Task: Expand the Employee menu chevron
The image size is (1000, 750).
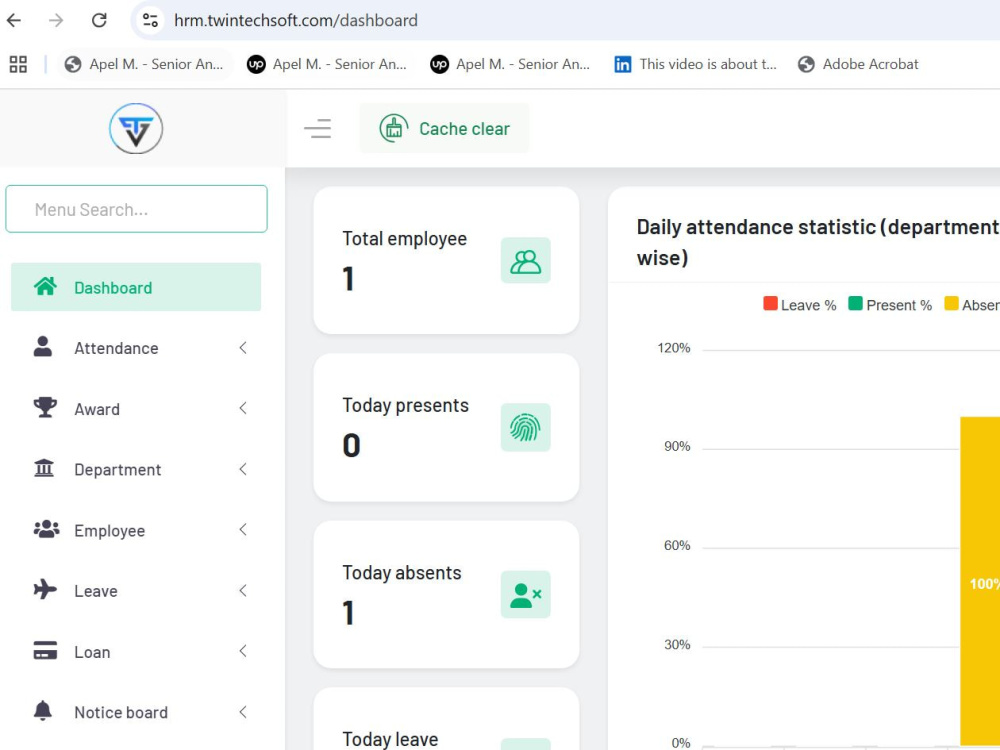Action: [x=243, y=529]
